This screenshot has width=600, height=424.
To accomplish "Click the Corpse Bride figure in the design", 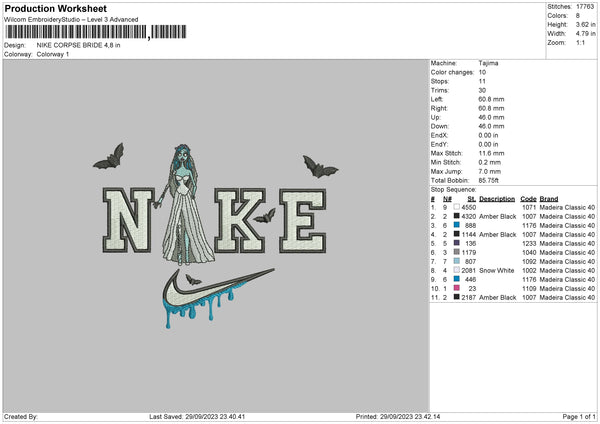I will 184,205.
